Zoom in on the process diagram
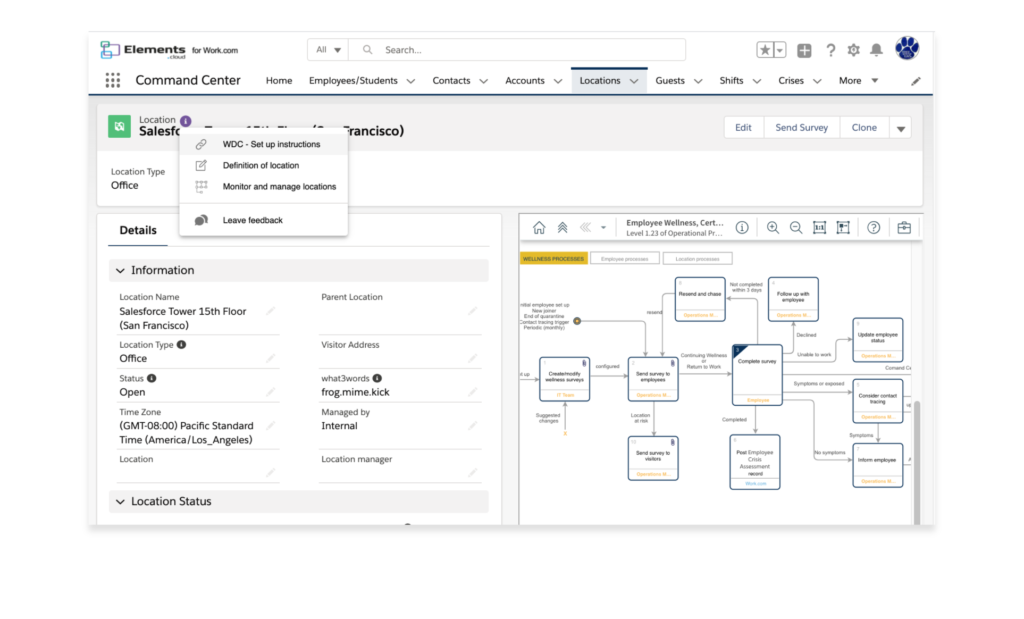Viewport: 1024px width, 619px height. pyautogui.click(x=773, y=227)
